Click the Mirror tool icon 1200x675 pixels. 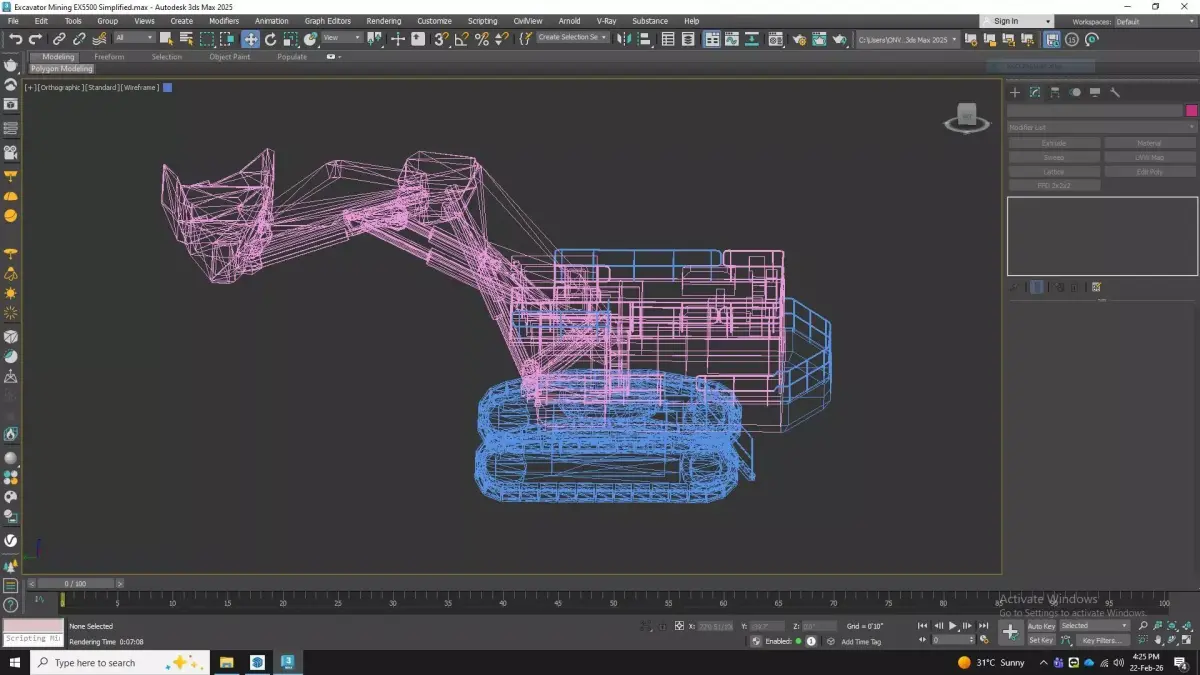click(x=624, y=39)
